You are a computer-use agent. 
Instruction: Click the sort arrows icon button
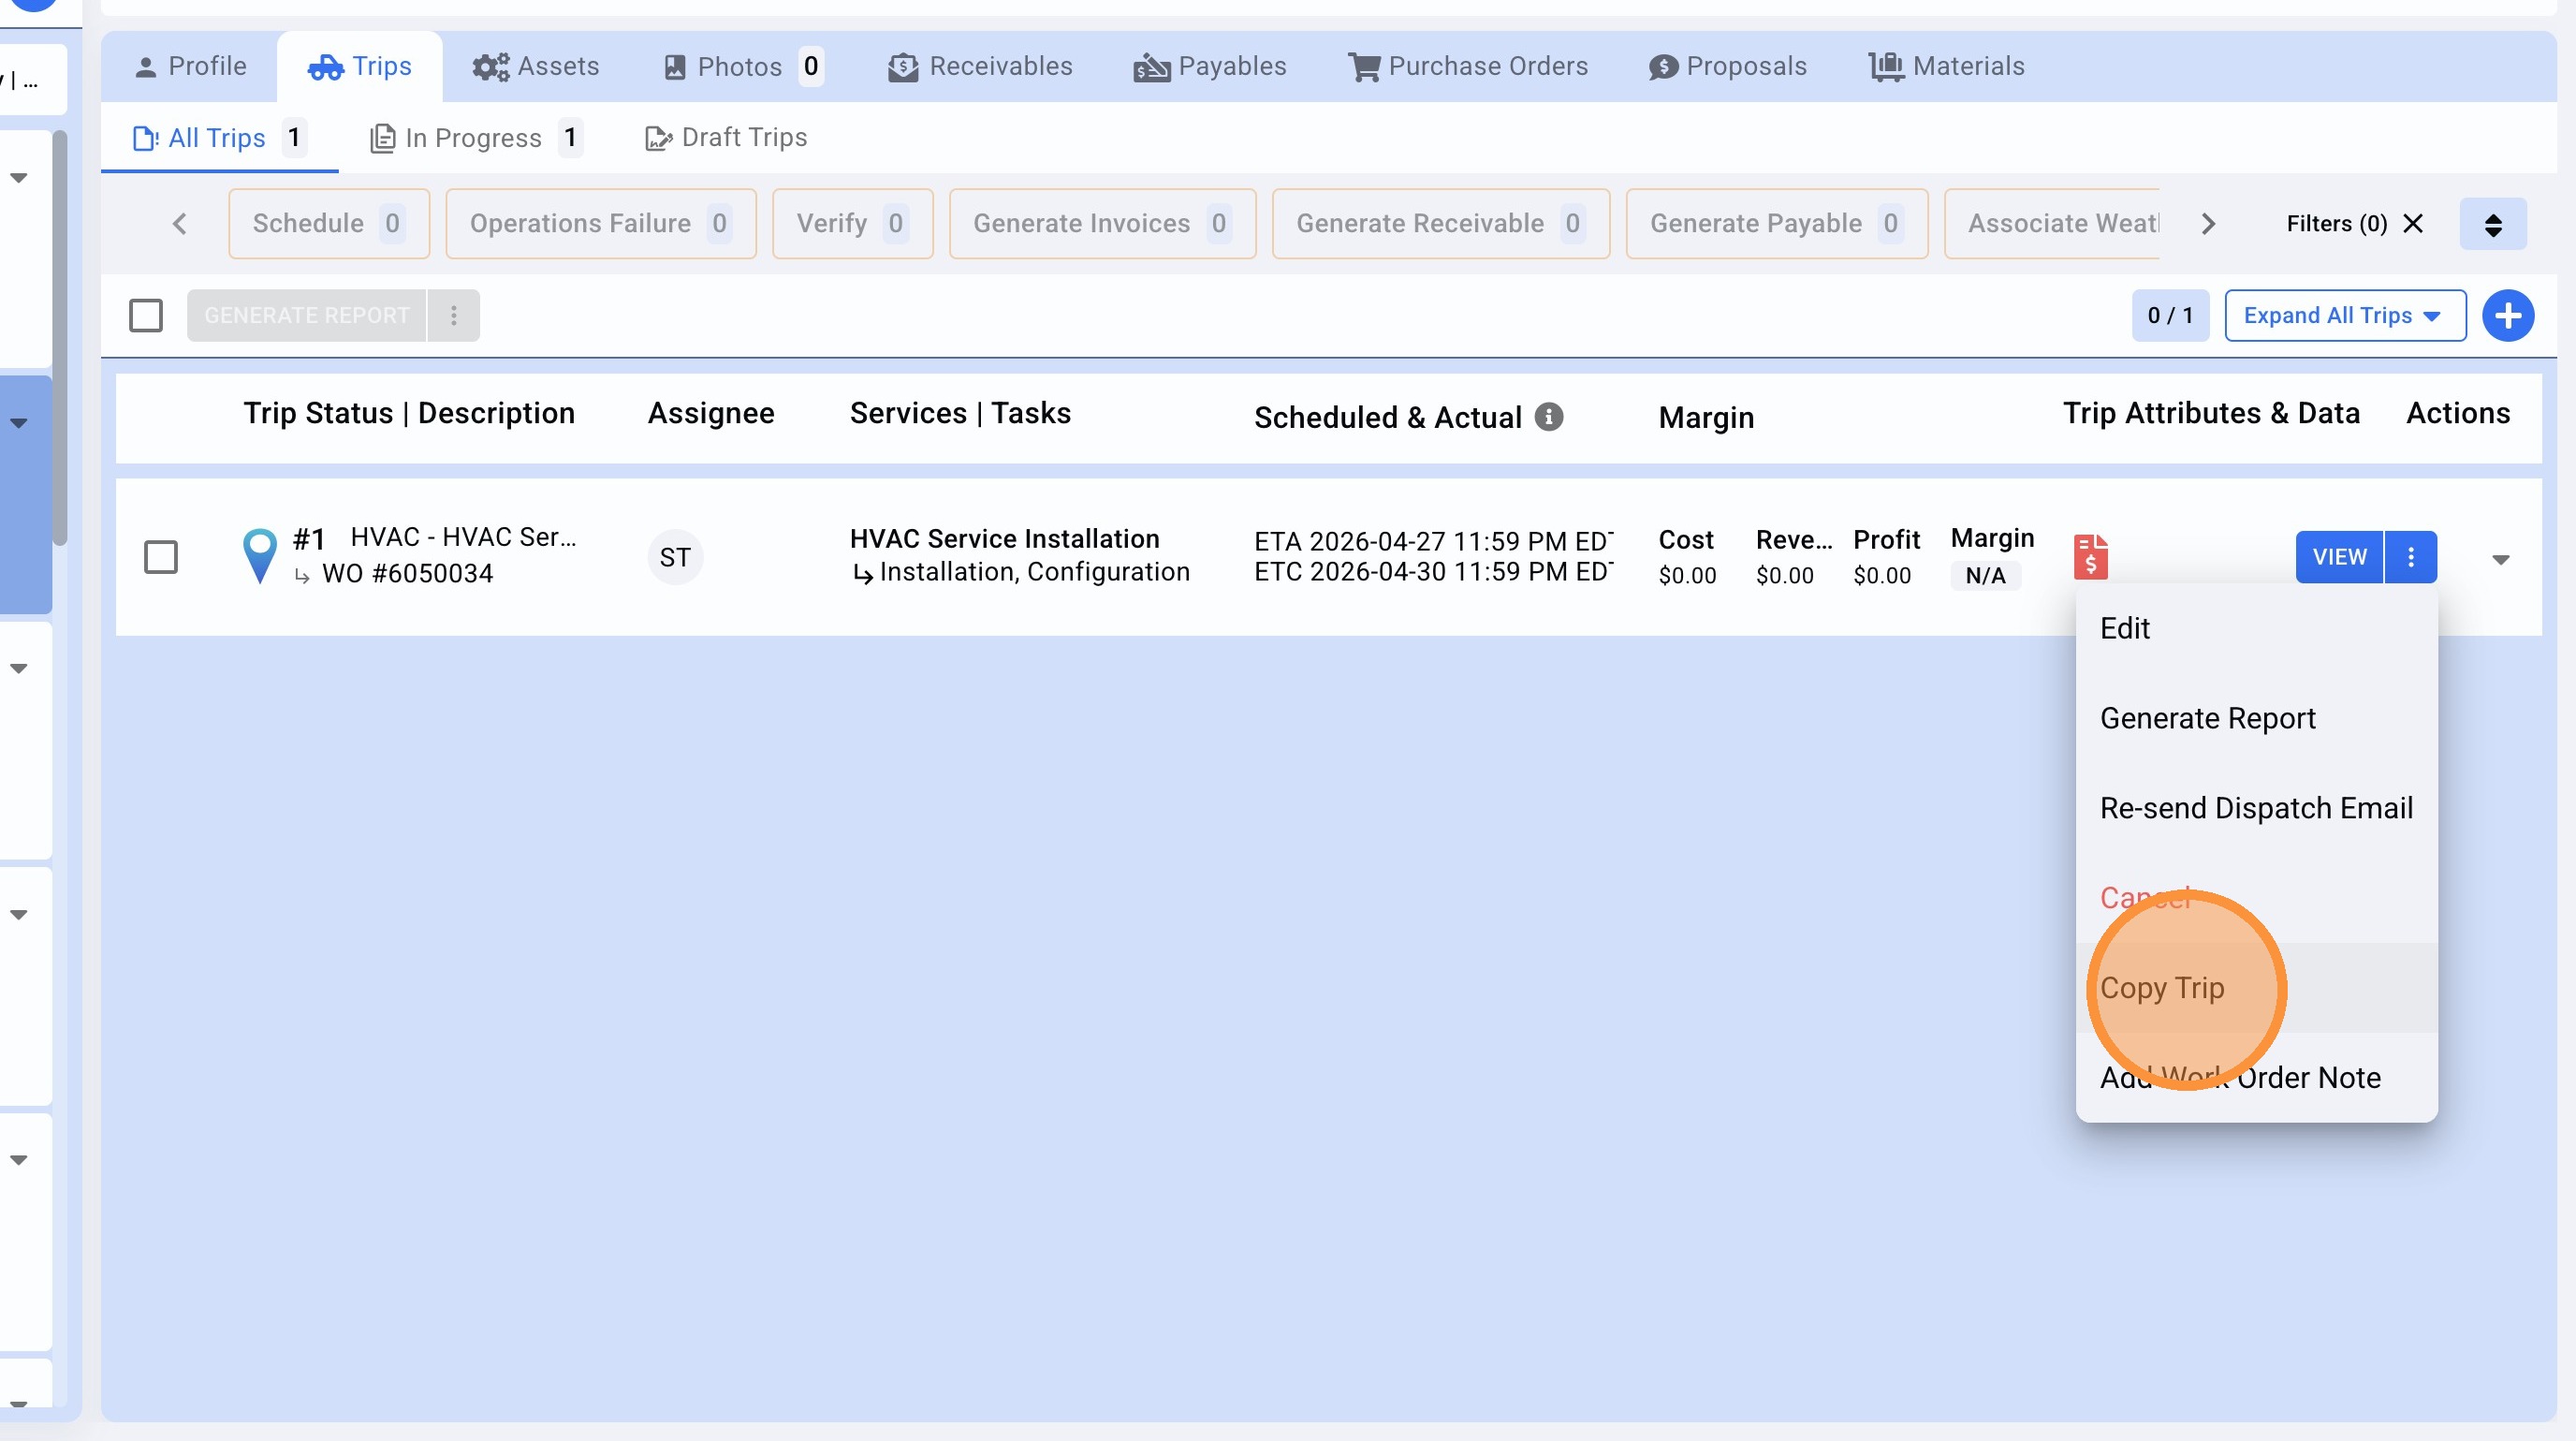click(x=2492, y=224)
